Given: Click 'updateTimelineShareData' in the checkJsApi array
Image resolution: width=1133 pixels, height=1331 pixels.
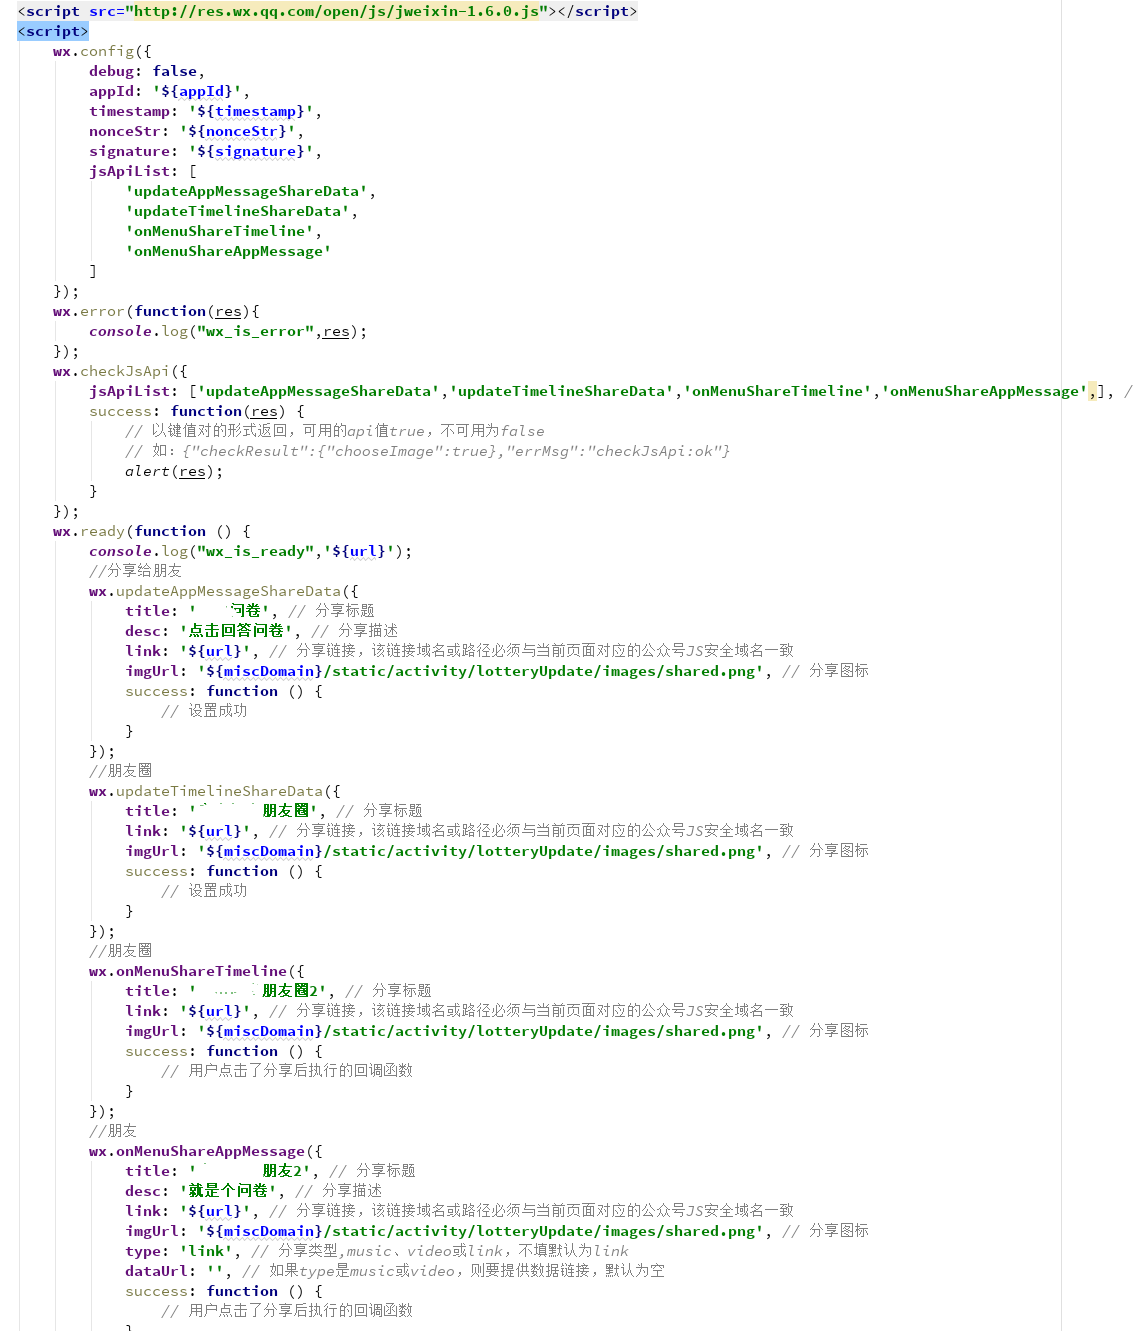Looking at the screenshot, I should pos(561,391).
